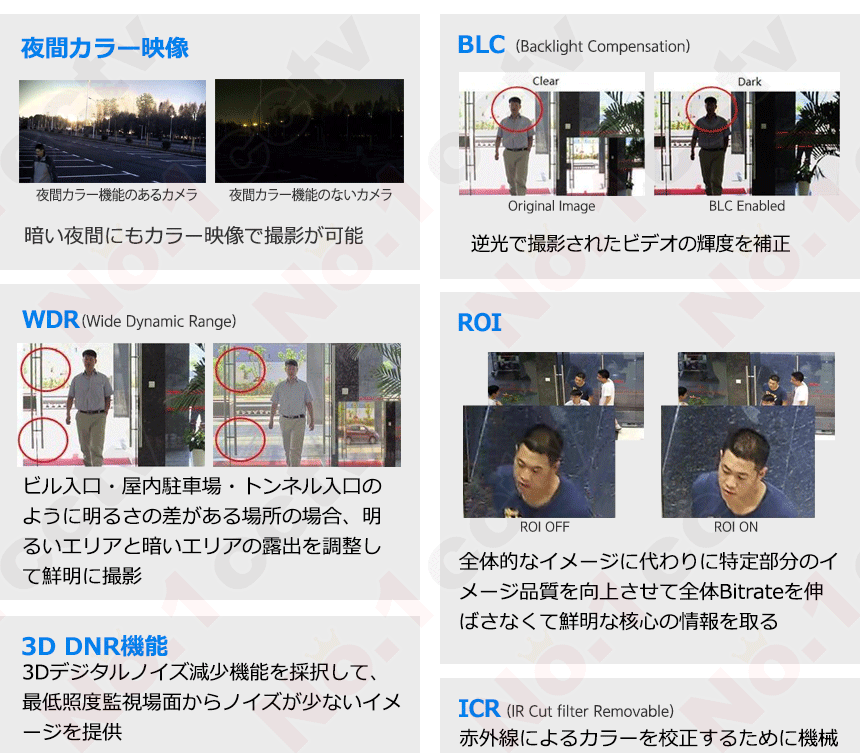Image resolution: width=860 pixels, height=753 pixels.
Task: Click the WDR heading text
Action: tap(50, 320)
